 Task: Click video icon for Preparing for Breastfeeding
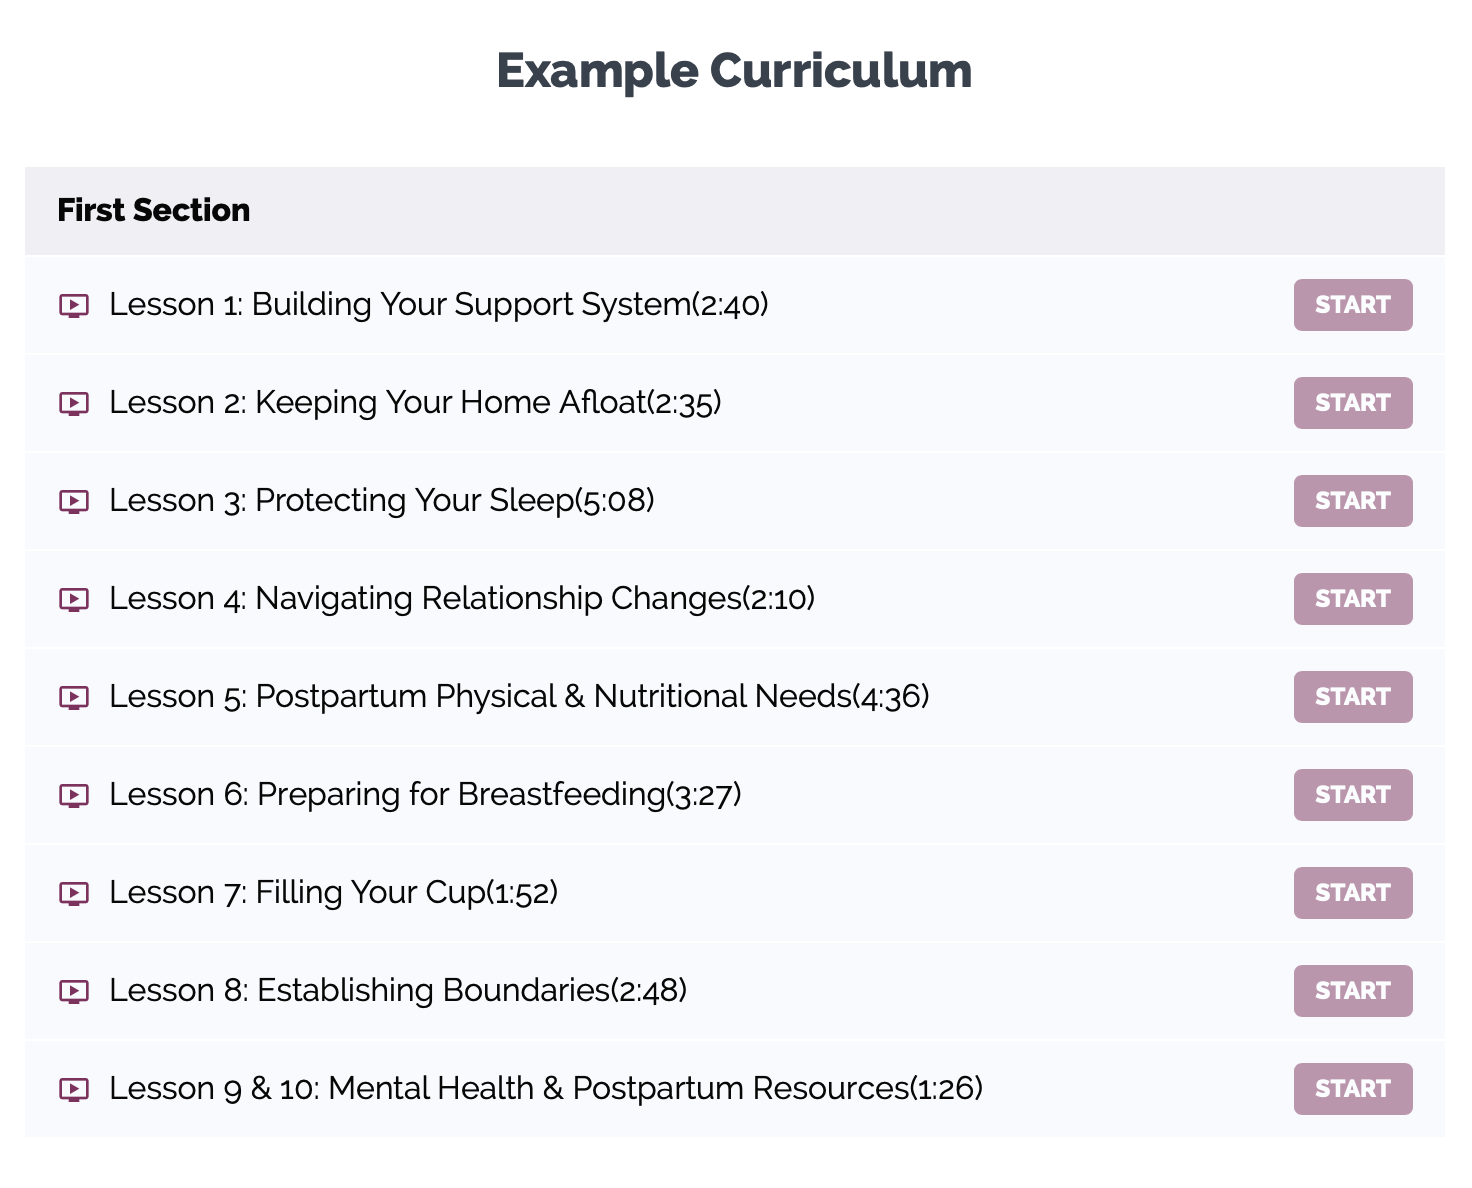tap(74, 795)
